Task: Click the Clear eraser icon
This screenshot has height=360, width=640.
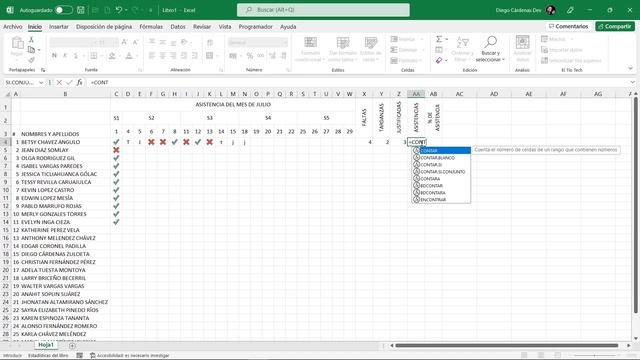Action: point(439,60)
